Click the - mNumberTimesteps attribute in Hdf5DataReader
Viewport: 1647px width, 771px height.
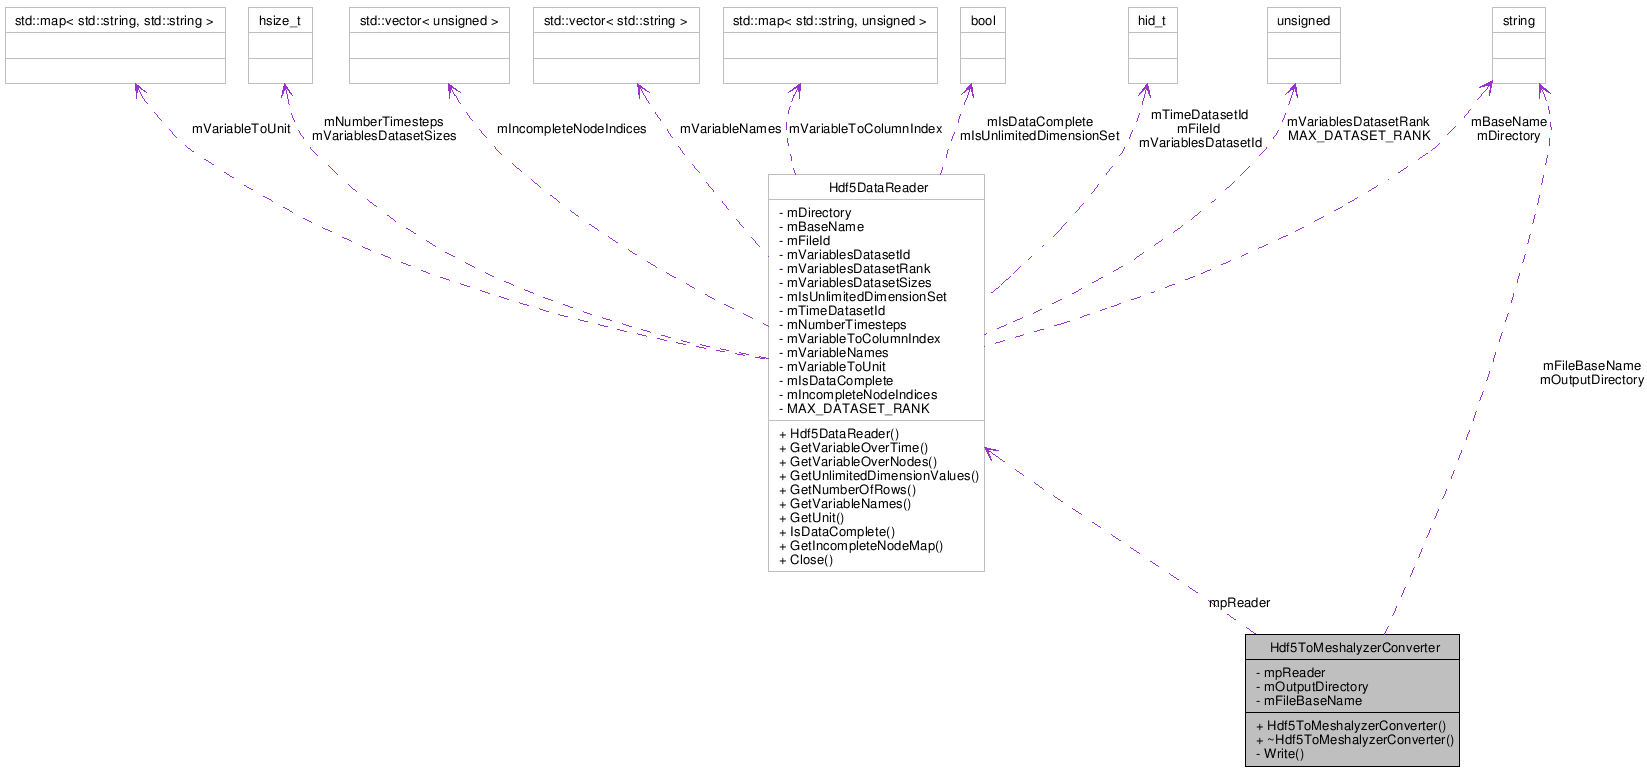coord(842,325)
